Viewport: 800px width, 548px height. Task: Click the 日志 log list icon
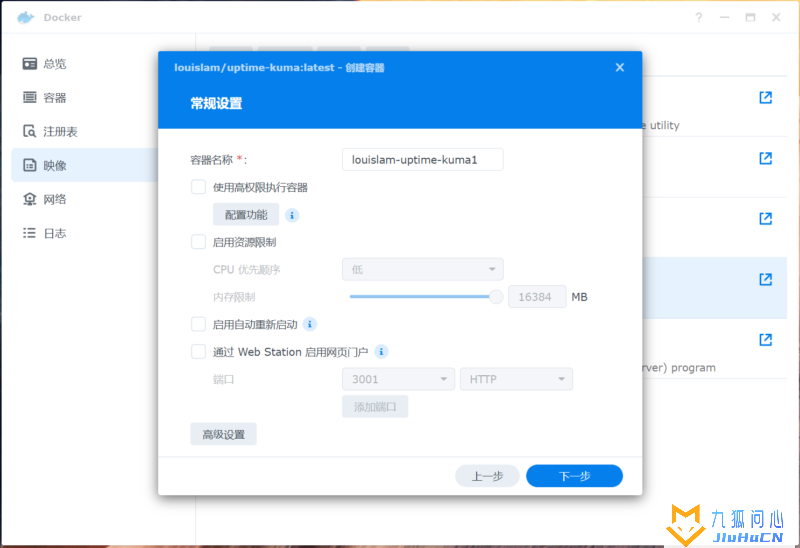tap(30, 233)
